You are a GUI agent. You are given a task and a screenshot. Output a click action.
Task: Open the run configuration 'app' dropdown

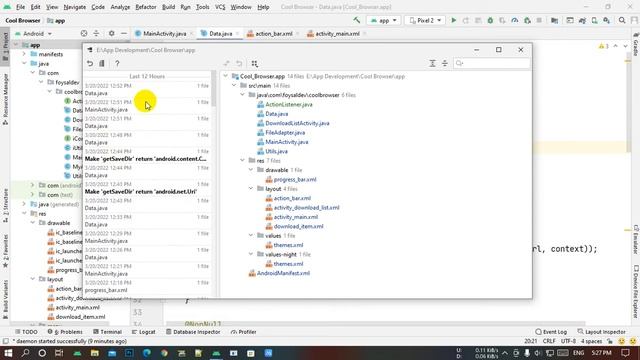[x=383, y=20]
